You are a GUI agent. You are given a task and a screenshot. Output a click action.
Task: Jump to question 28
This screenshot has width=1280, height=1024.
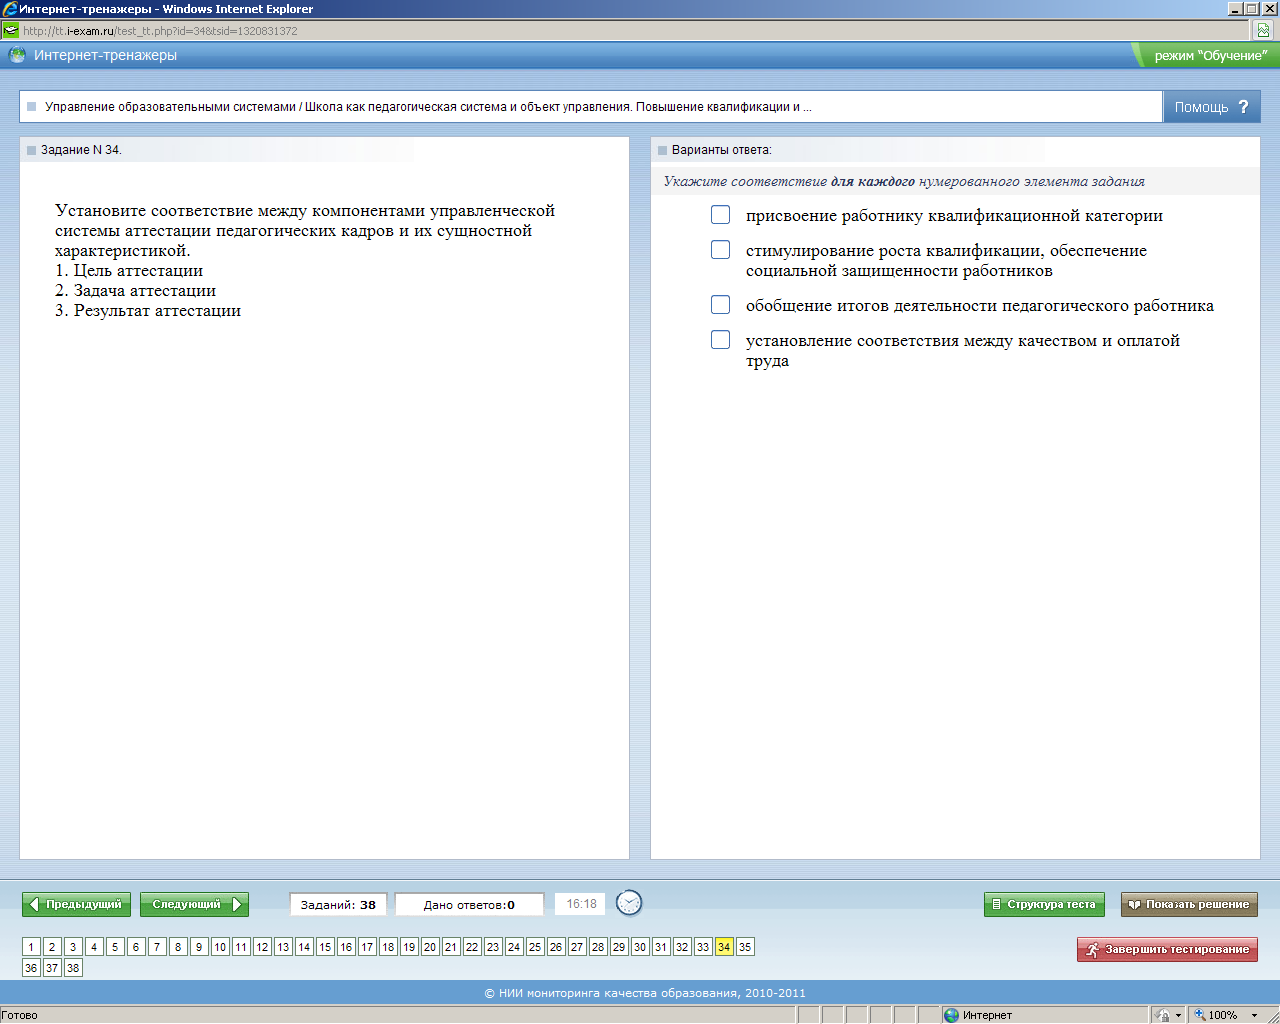click(x=598, y=947)
